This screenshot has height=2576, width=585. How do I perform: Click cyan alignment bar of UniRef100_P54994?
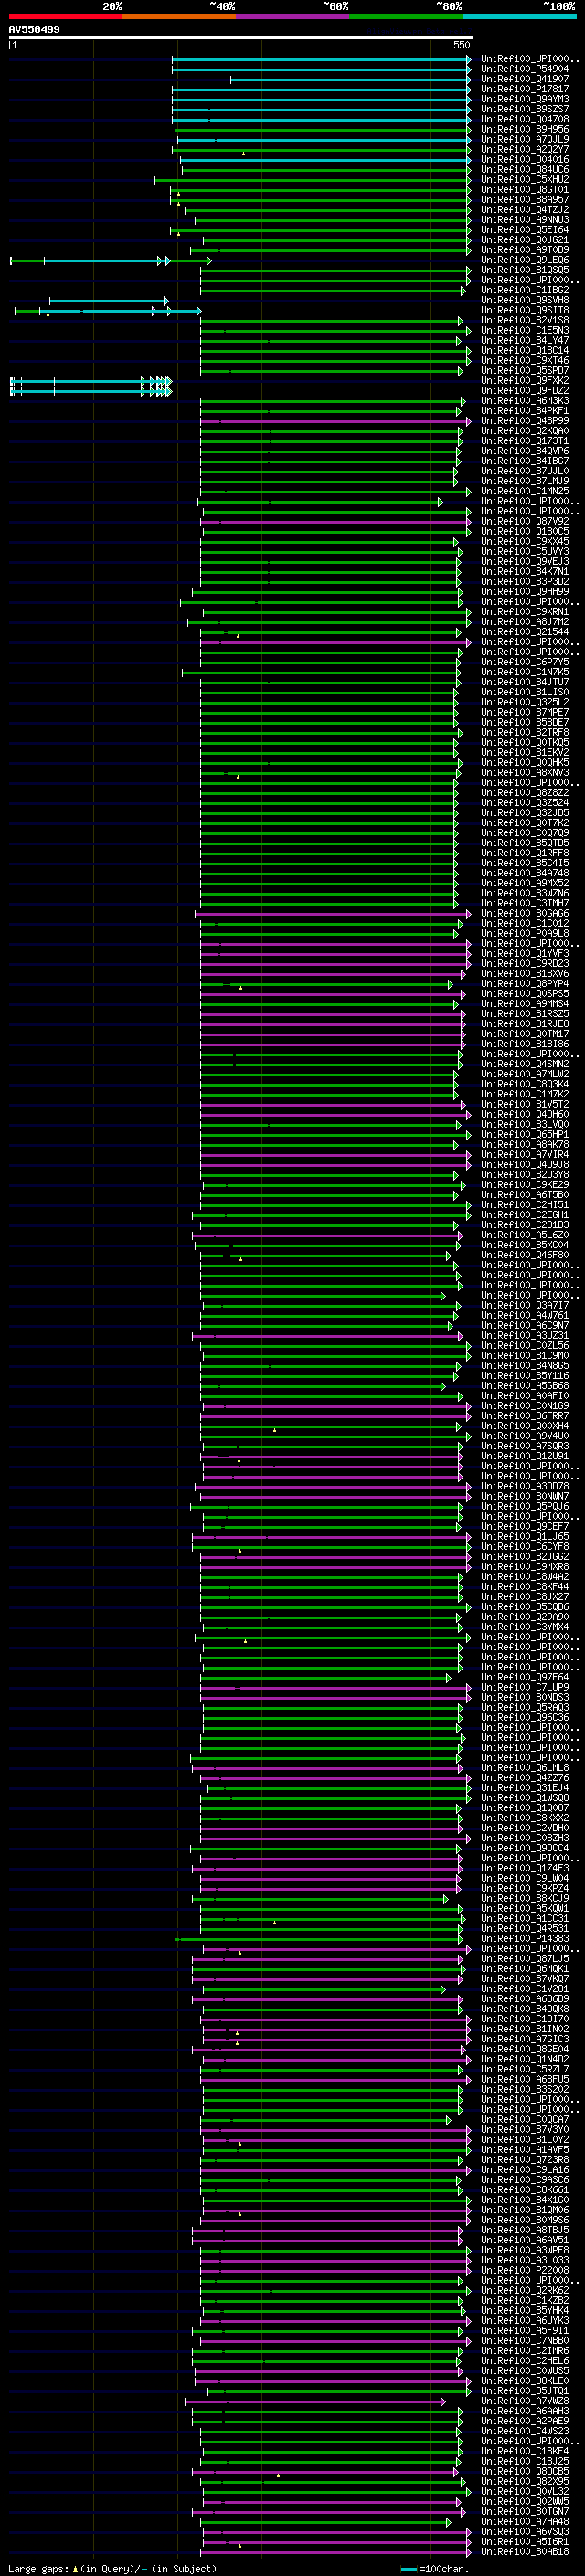click(320, 69)
